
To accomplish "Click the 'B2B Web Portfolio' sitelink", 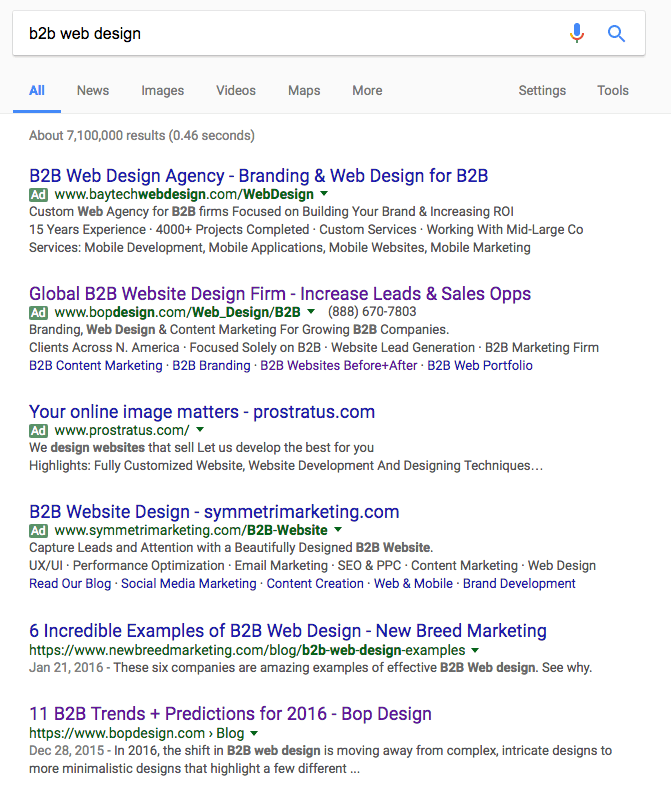I will [480, 365].
